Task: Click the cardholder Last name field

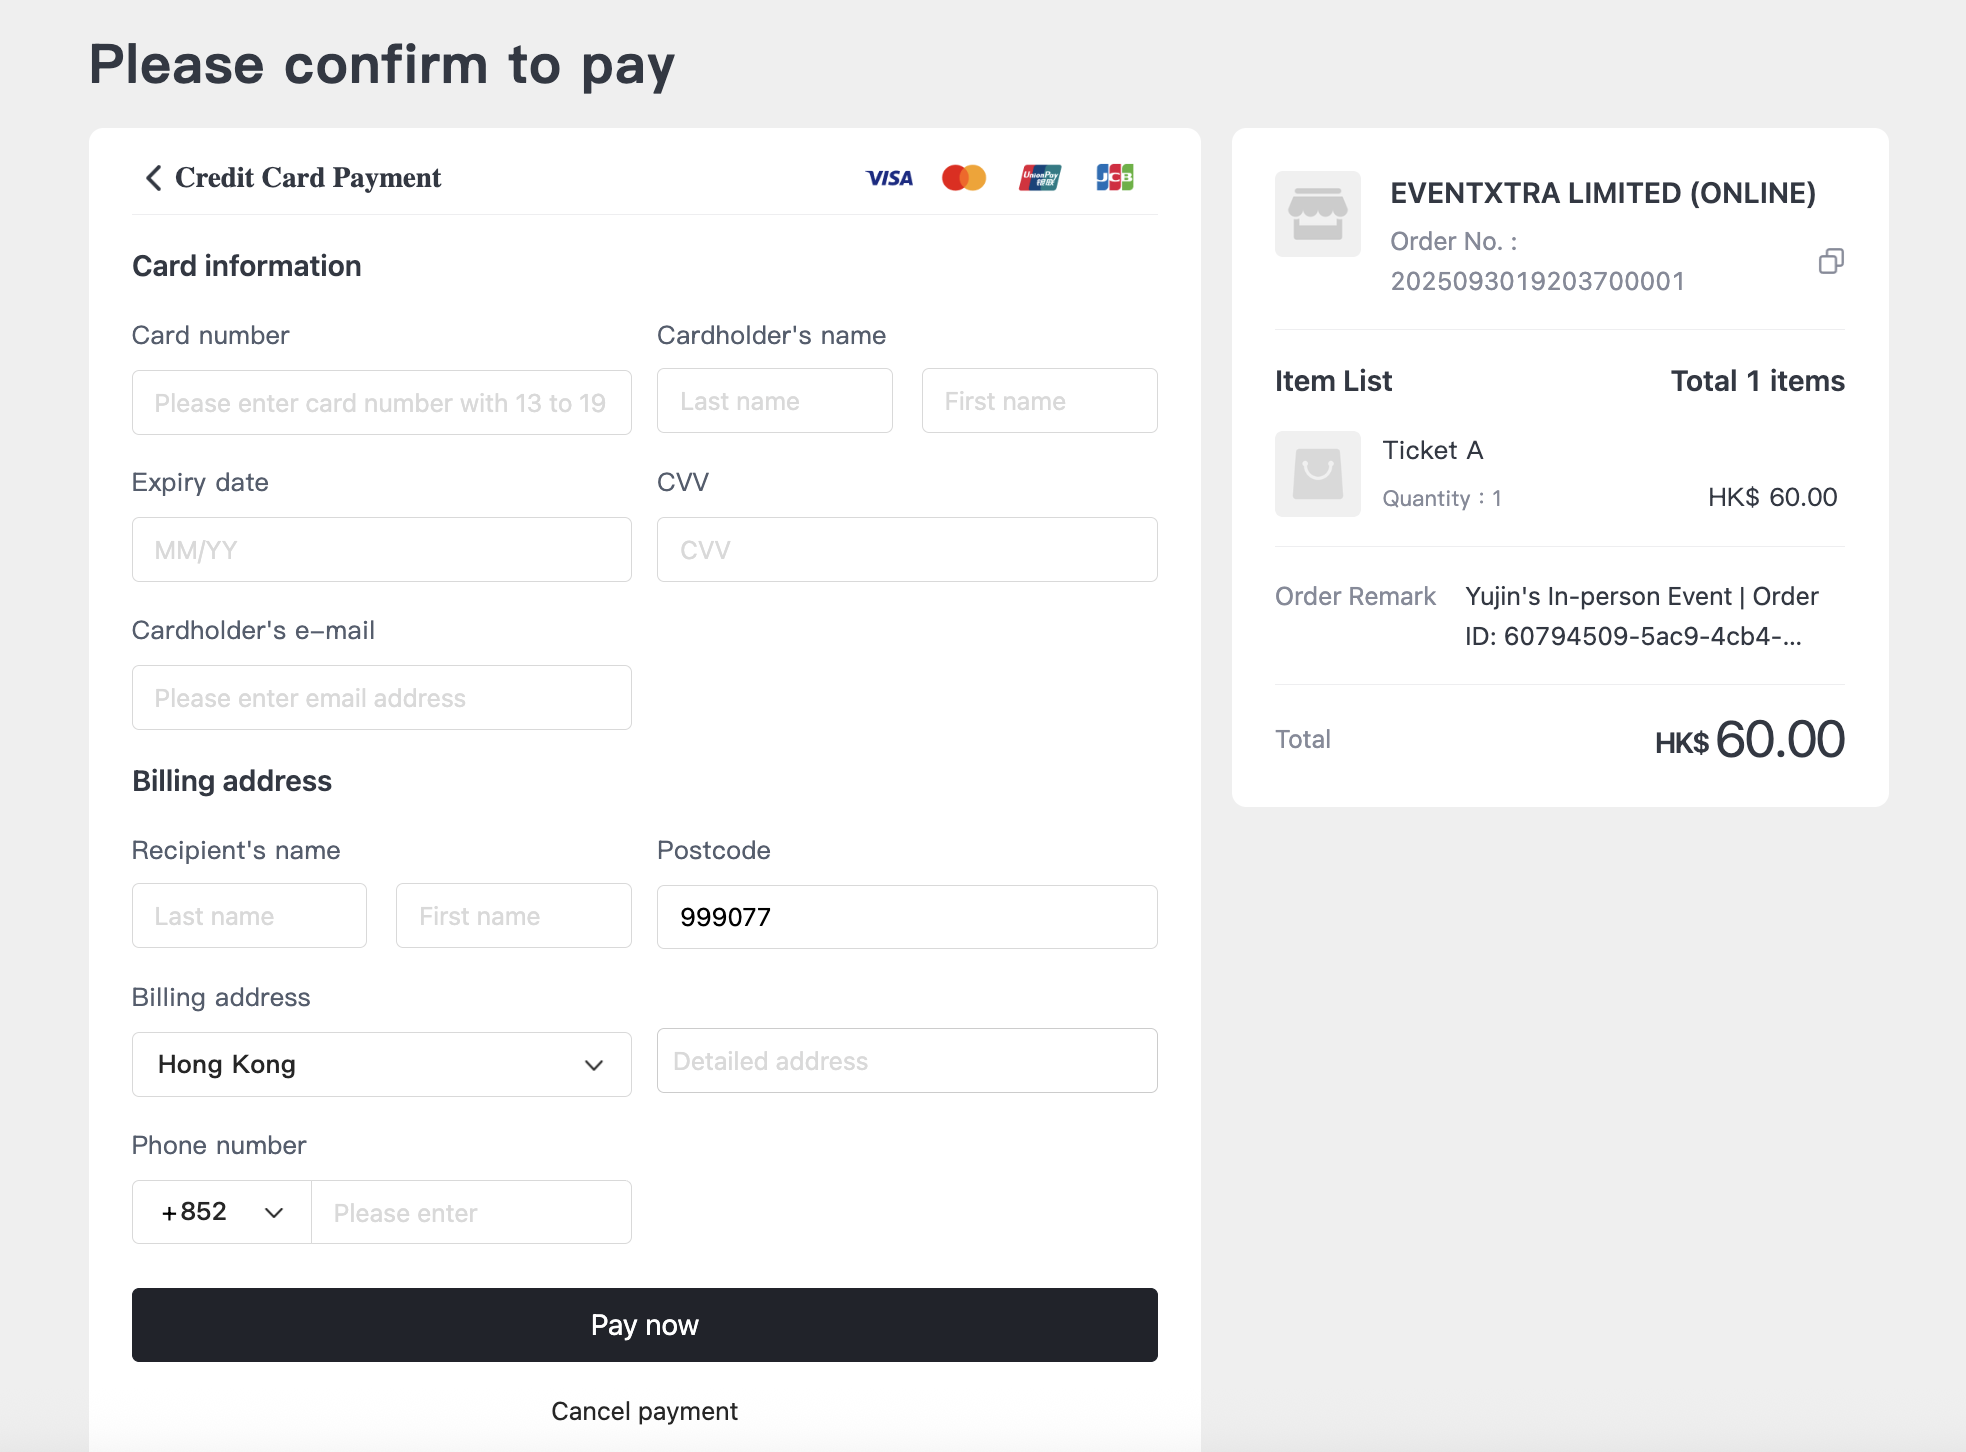Action: [x=774, y=401]
